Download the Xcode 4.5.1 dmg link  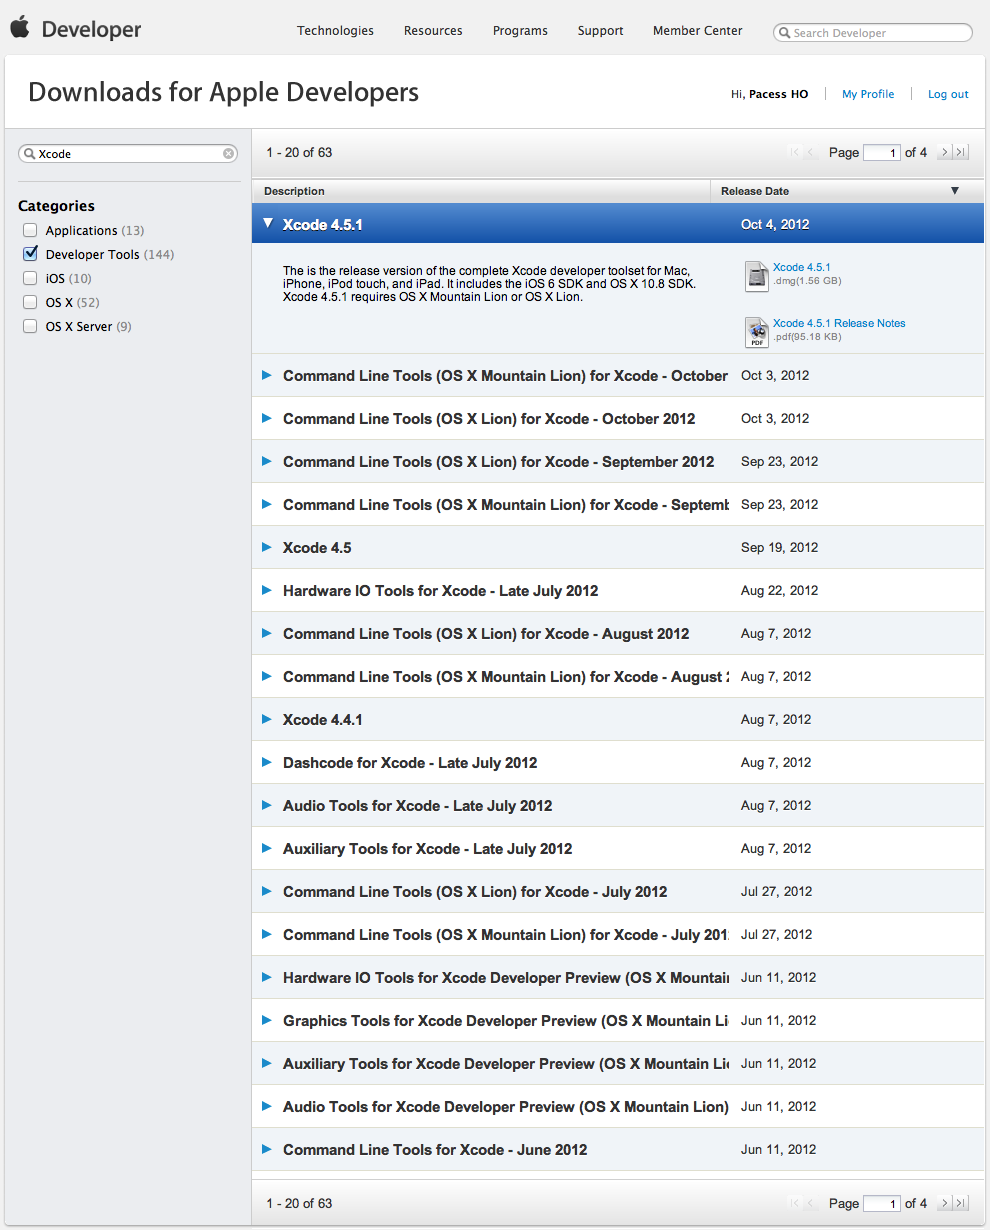click(x=801, y=267)
